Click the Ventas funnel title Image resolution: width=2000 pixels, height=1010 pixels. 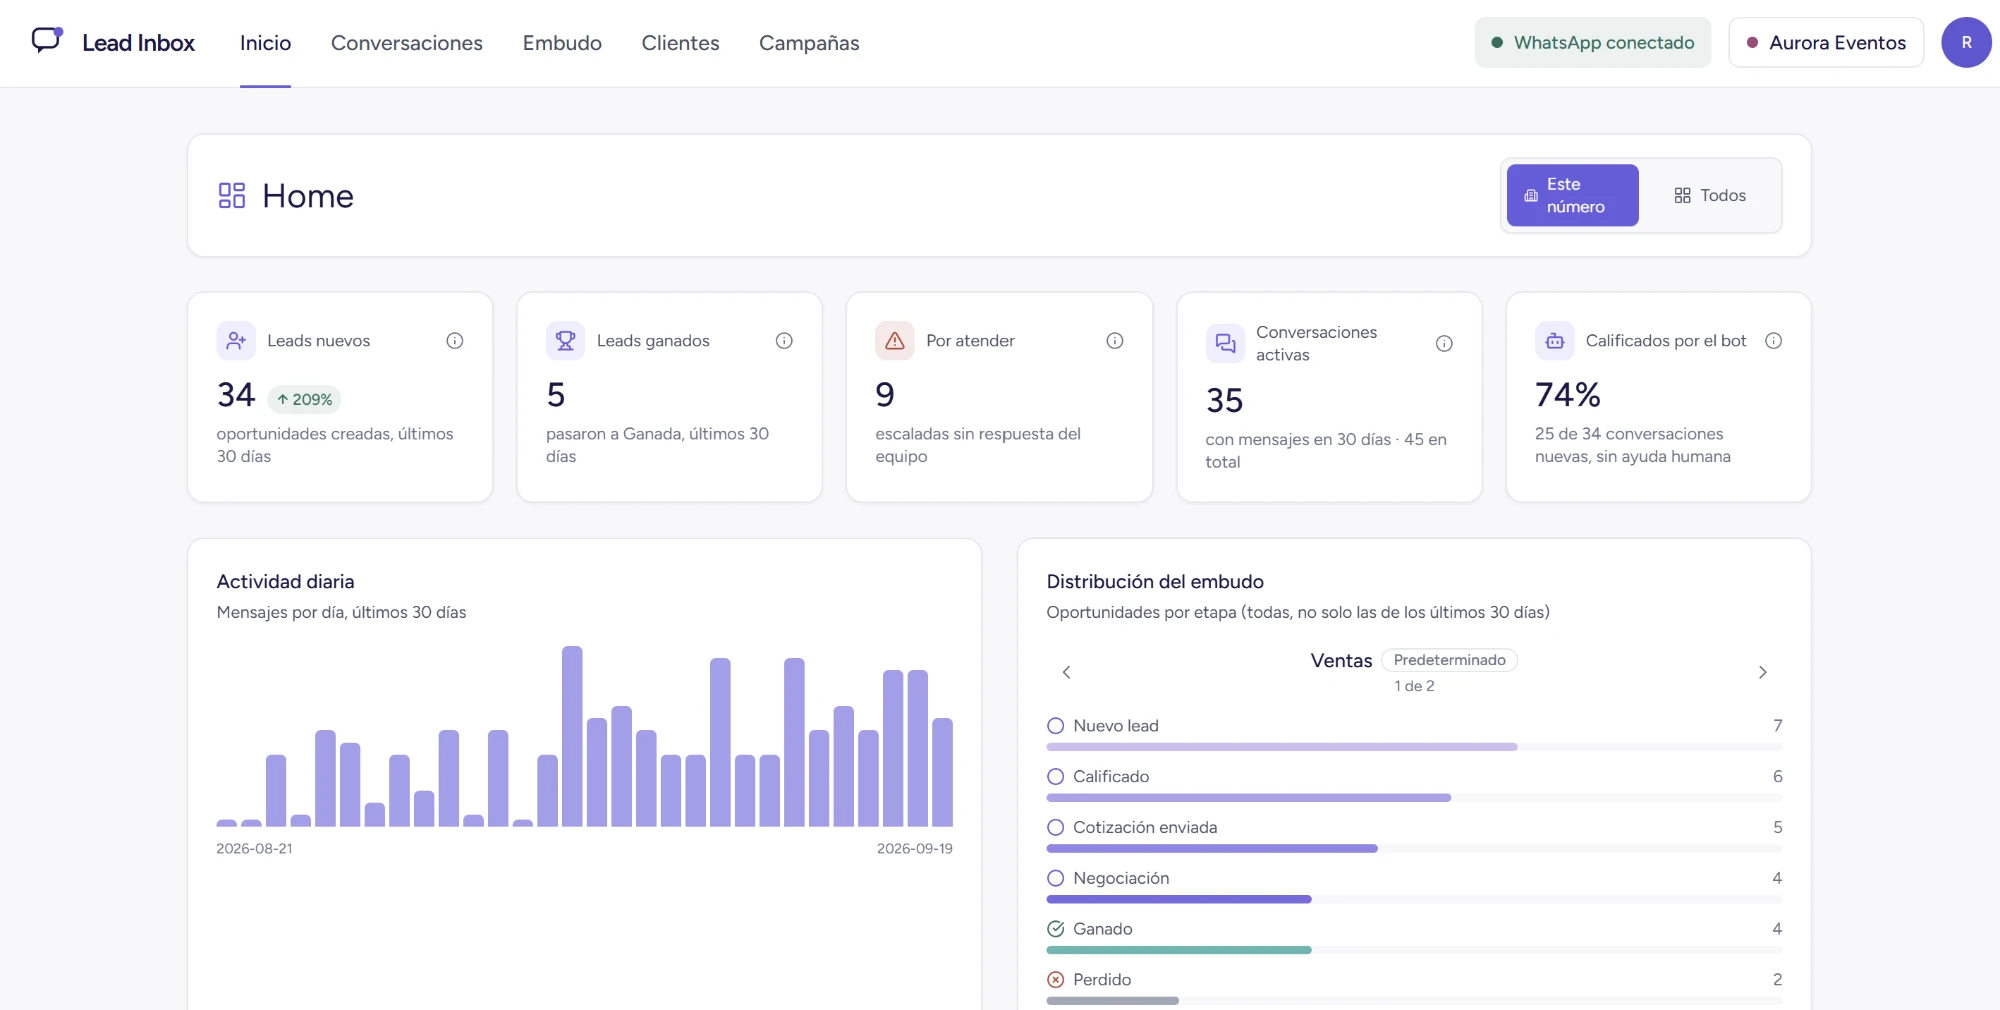pyautogui.click(x=1341, y=660)
